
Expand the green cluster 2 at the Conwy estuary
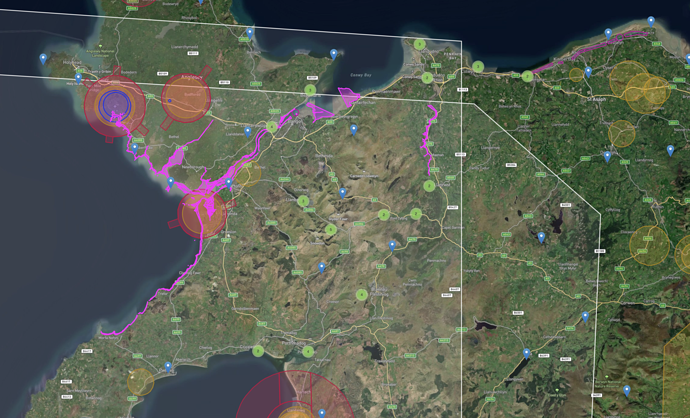point(427,78)
